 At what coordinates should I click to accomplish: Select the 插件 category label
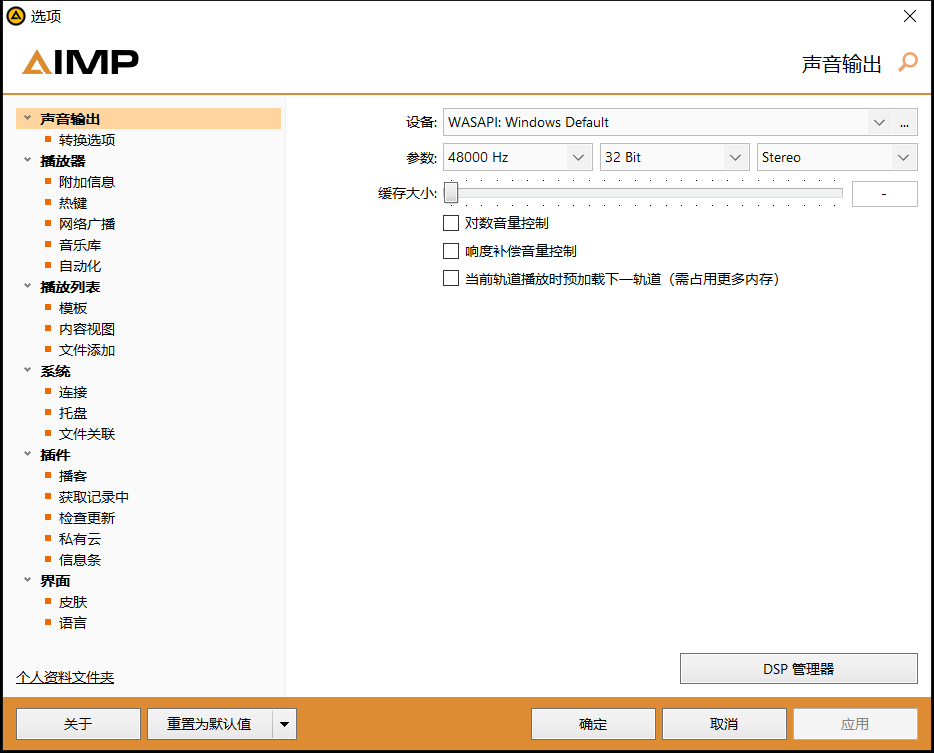pyautogui.click(x=55, y=455)
